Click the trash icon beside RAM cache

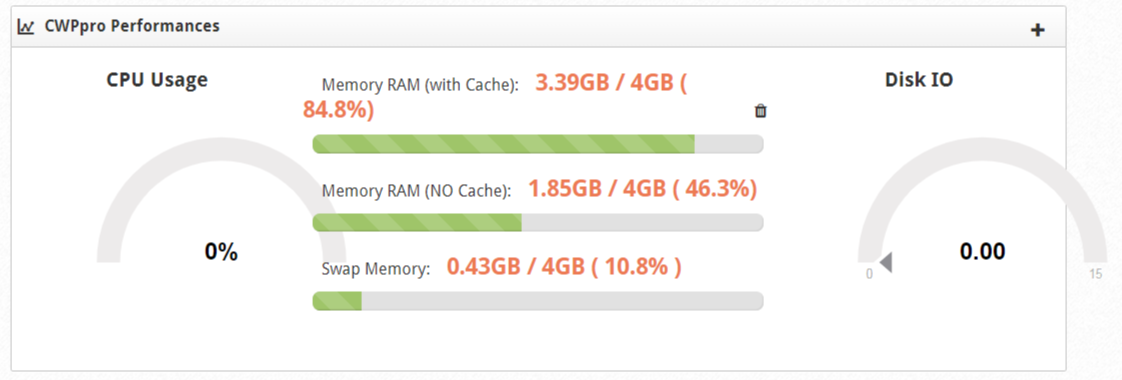tap(761, 111)
